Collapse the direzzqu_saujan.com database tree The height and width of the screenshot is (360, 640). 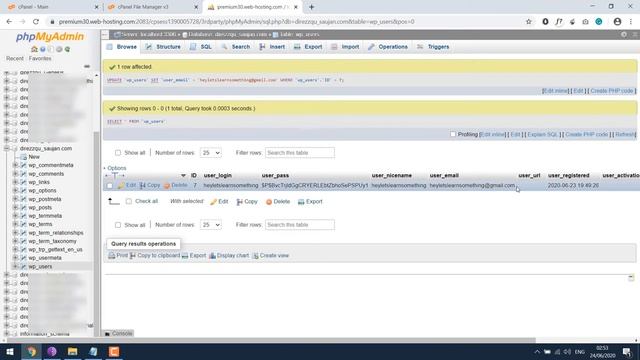click(x=7, y=149)
